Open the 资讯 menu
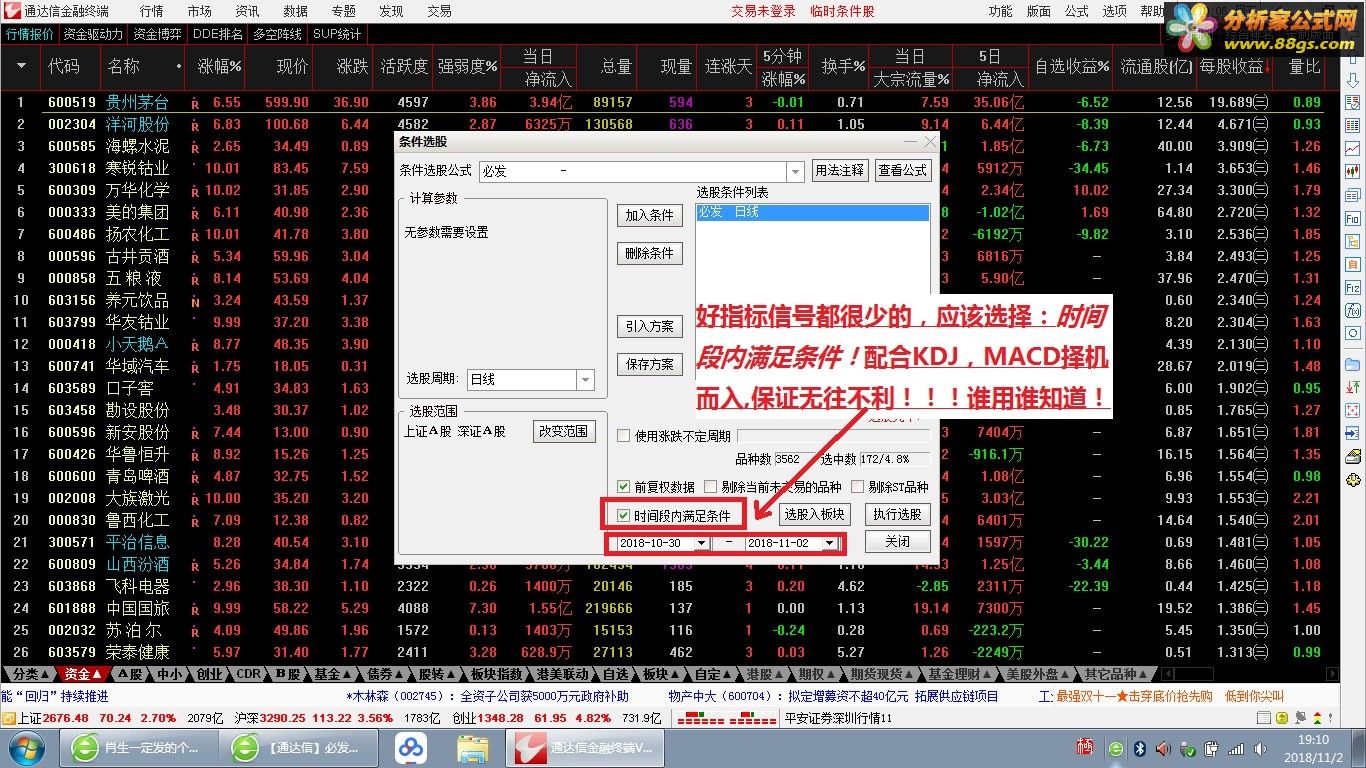This screenshot has width=1366, height=768. [x=247, y=11]
